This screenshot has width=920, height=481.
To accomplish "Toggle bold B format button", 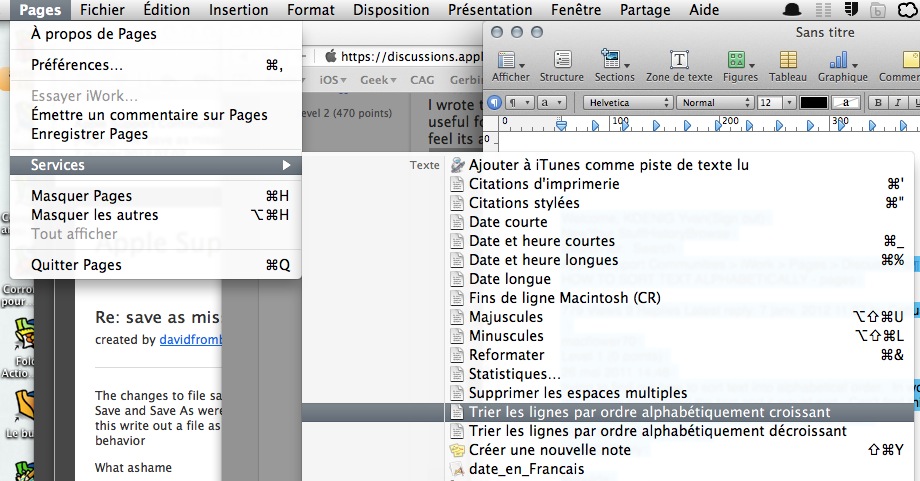I will (x=878, y=103).
